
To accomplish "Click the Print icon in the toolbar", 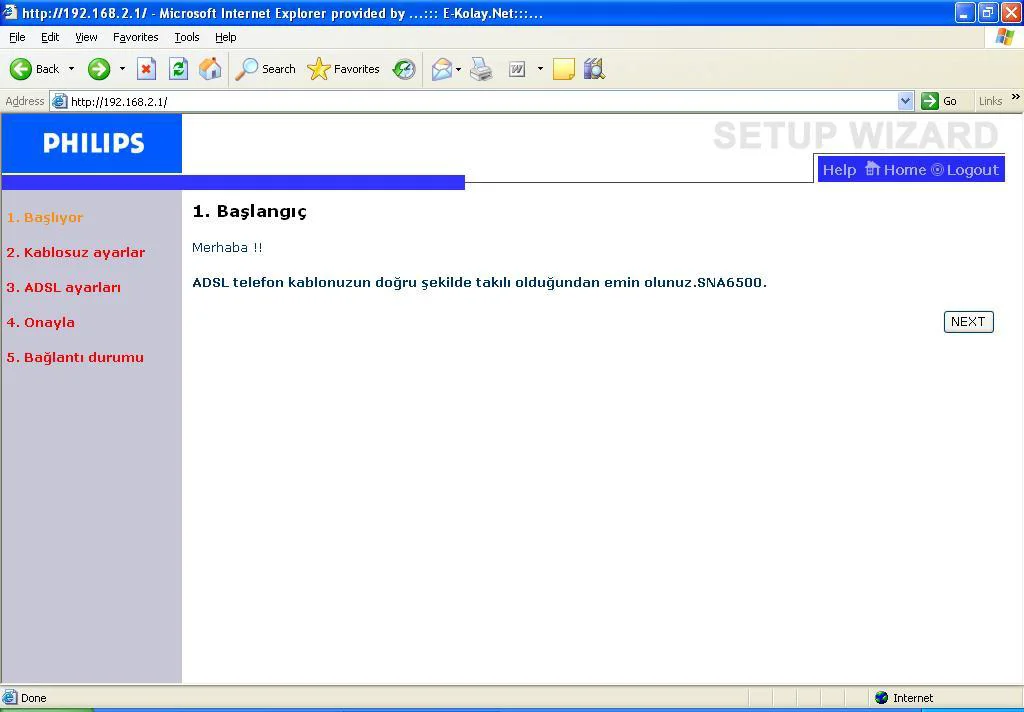I will click(481, 69).
